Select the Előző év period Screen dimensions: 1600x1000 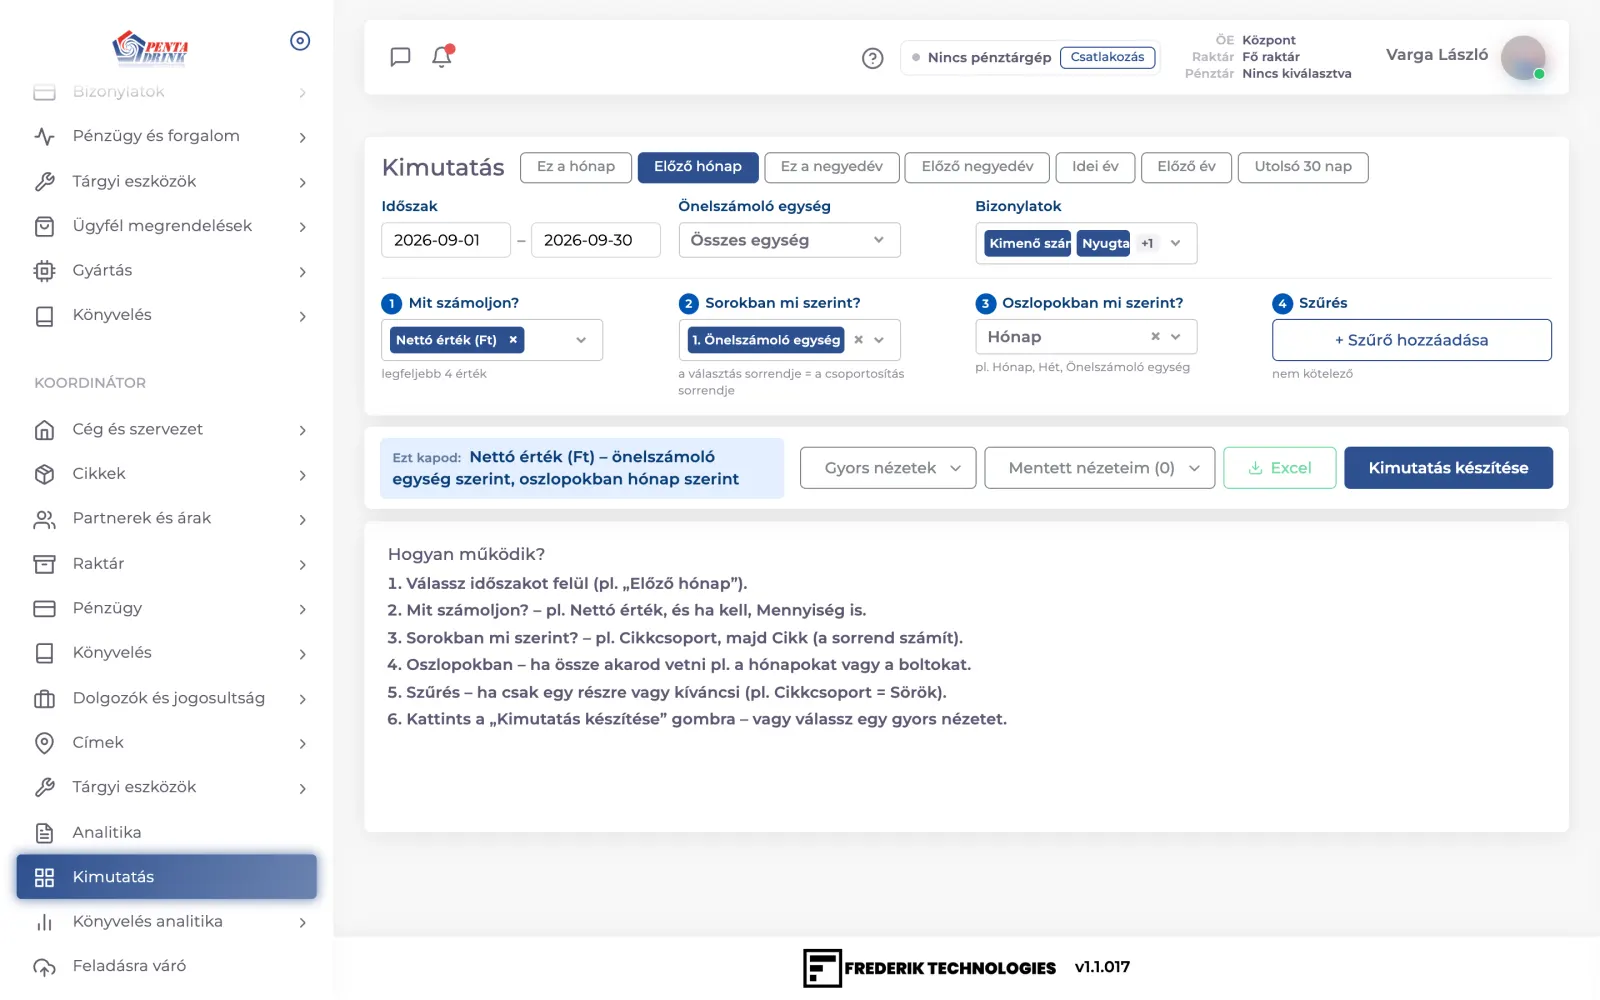[x=1186, y=167]
